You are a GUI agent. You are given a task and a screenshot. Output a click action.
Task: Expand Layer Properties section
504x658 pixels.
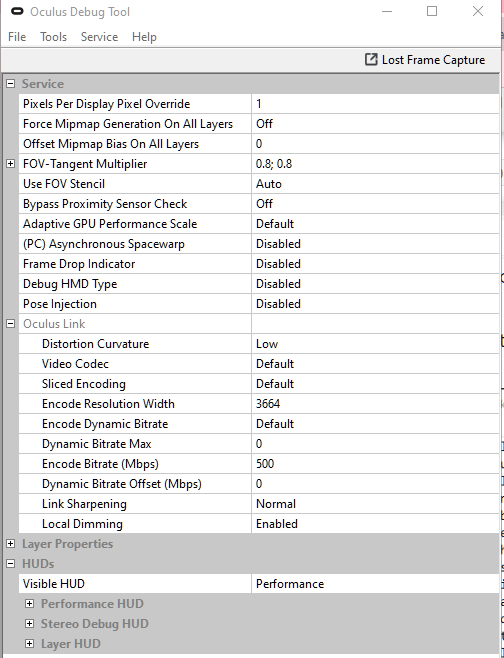click(10, 544)
